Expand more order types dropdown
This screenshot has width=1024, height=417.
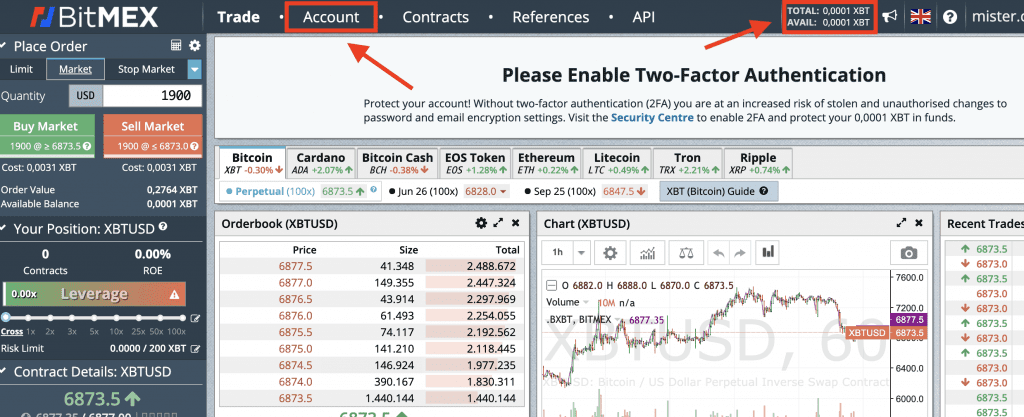tap(195, 69)
